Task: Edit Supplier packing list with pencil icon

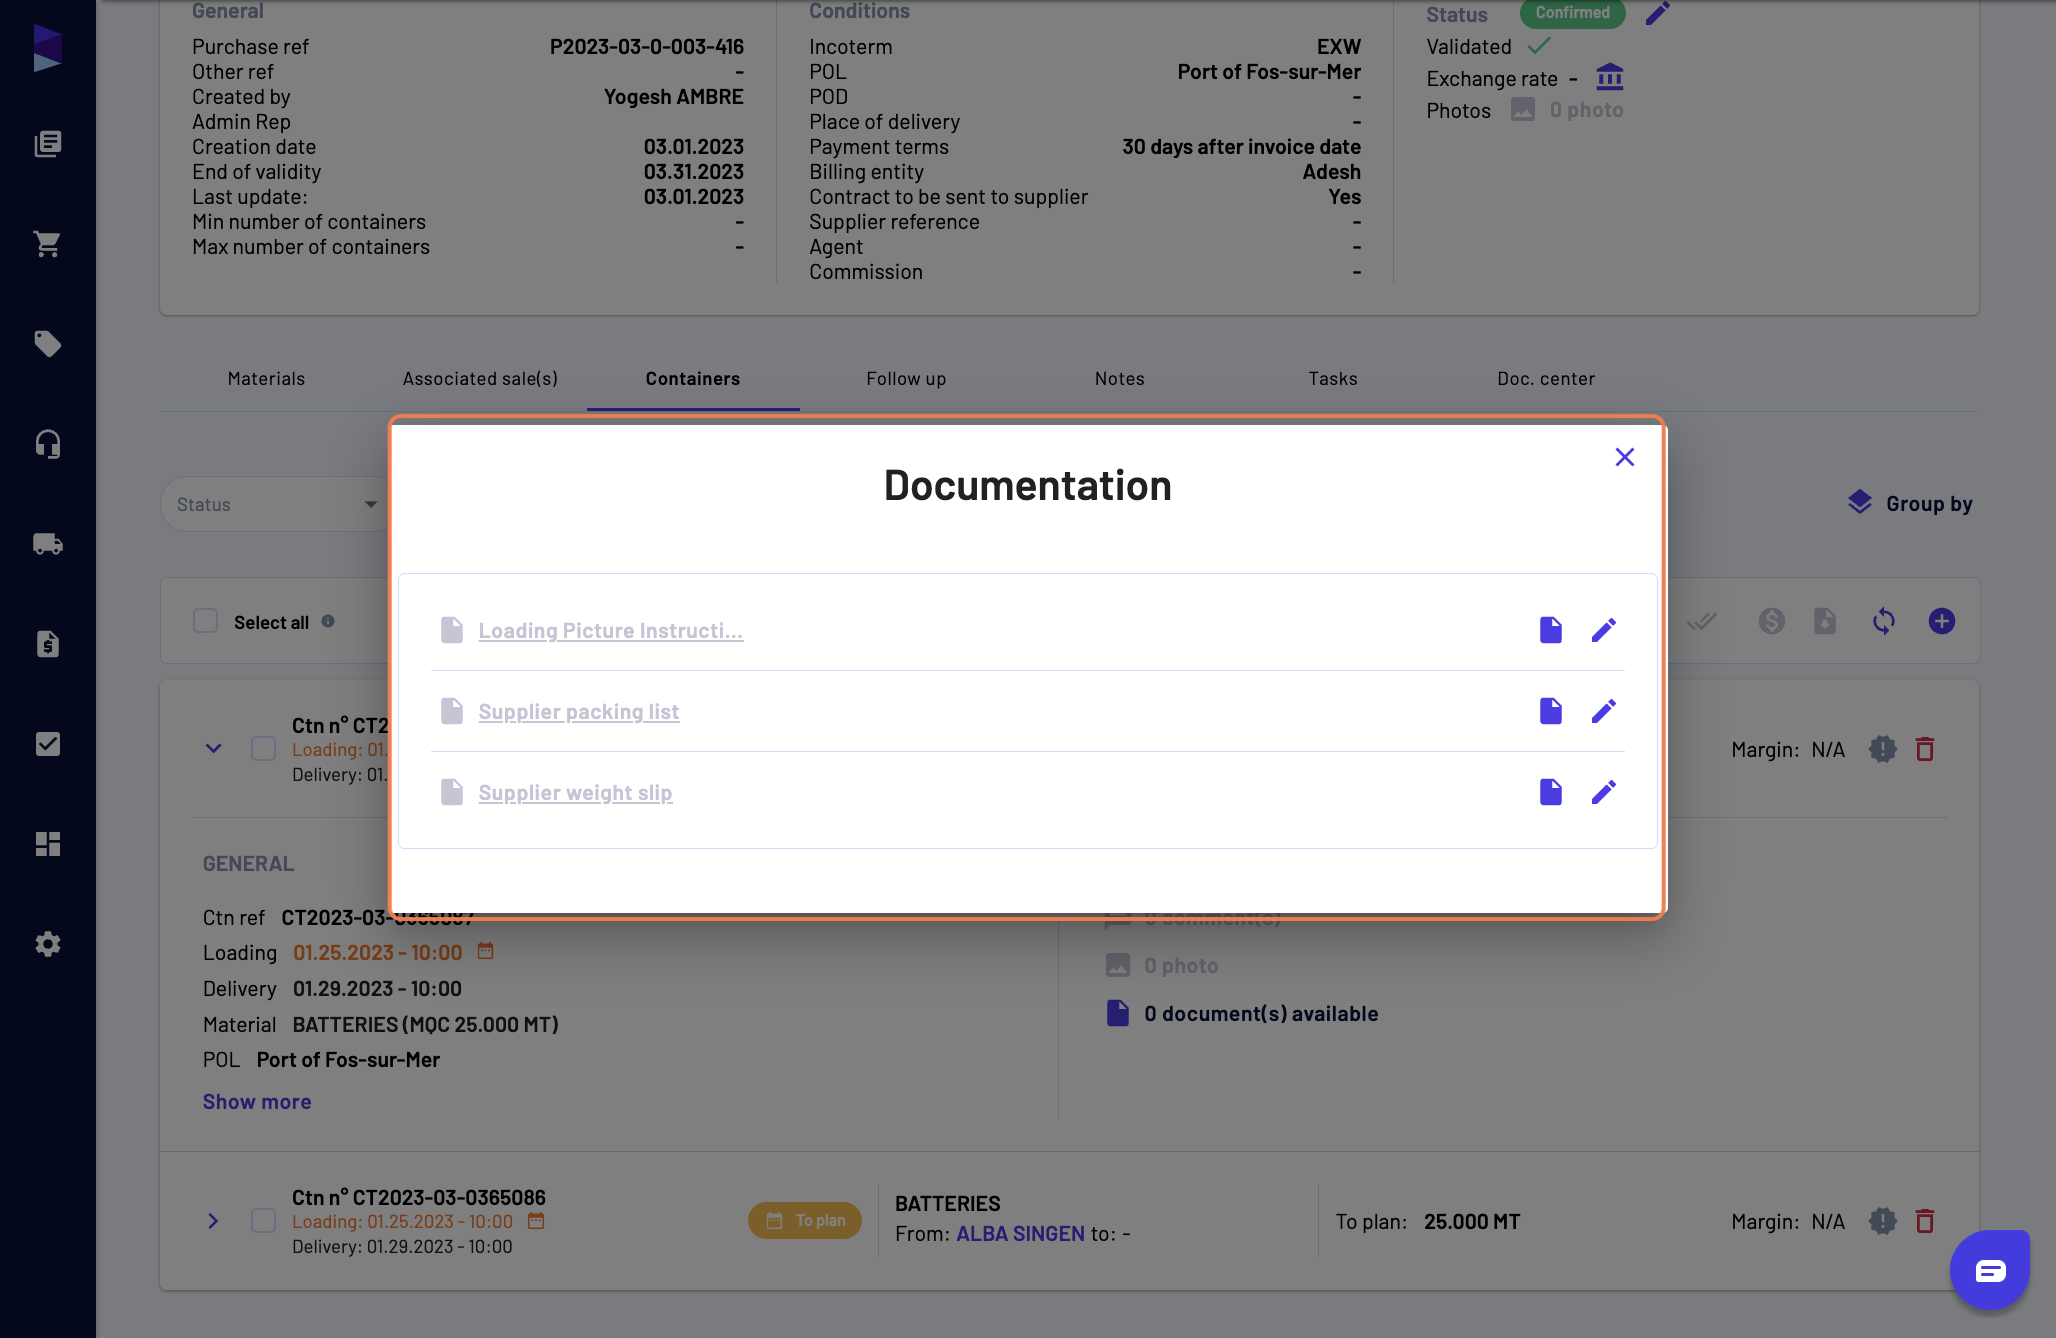Action: 1603,711
